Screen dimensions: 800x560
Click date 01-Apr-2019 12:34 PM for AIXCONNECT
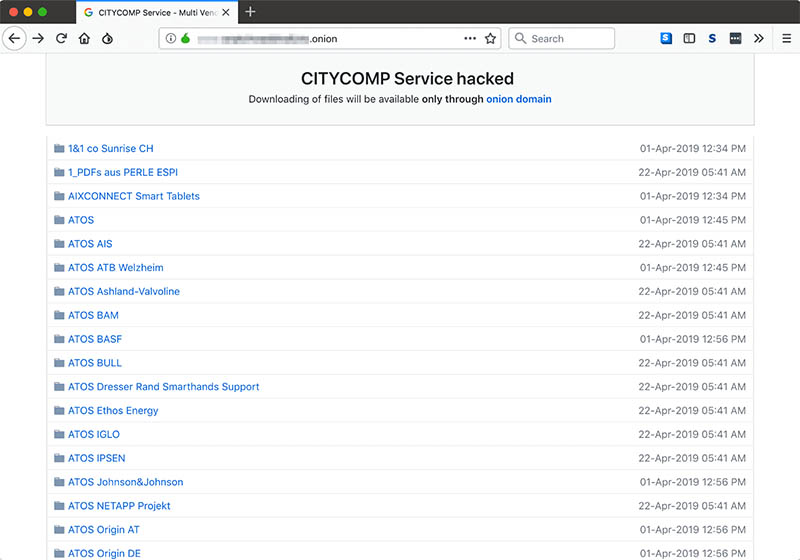(x=693, y=196)
